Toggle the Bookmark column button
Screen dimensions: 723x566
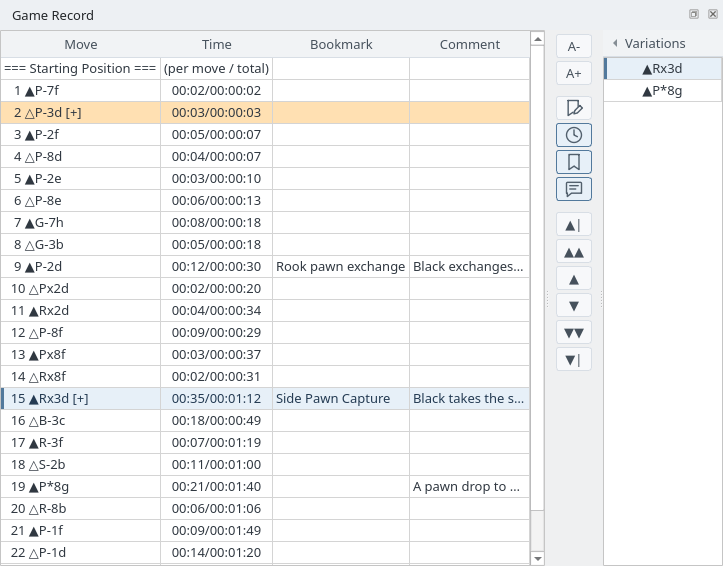click(x=574, y=162)
